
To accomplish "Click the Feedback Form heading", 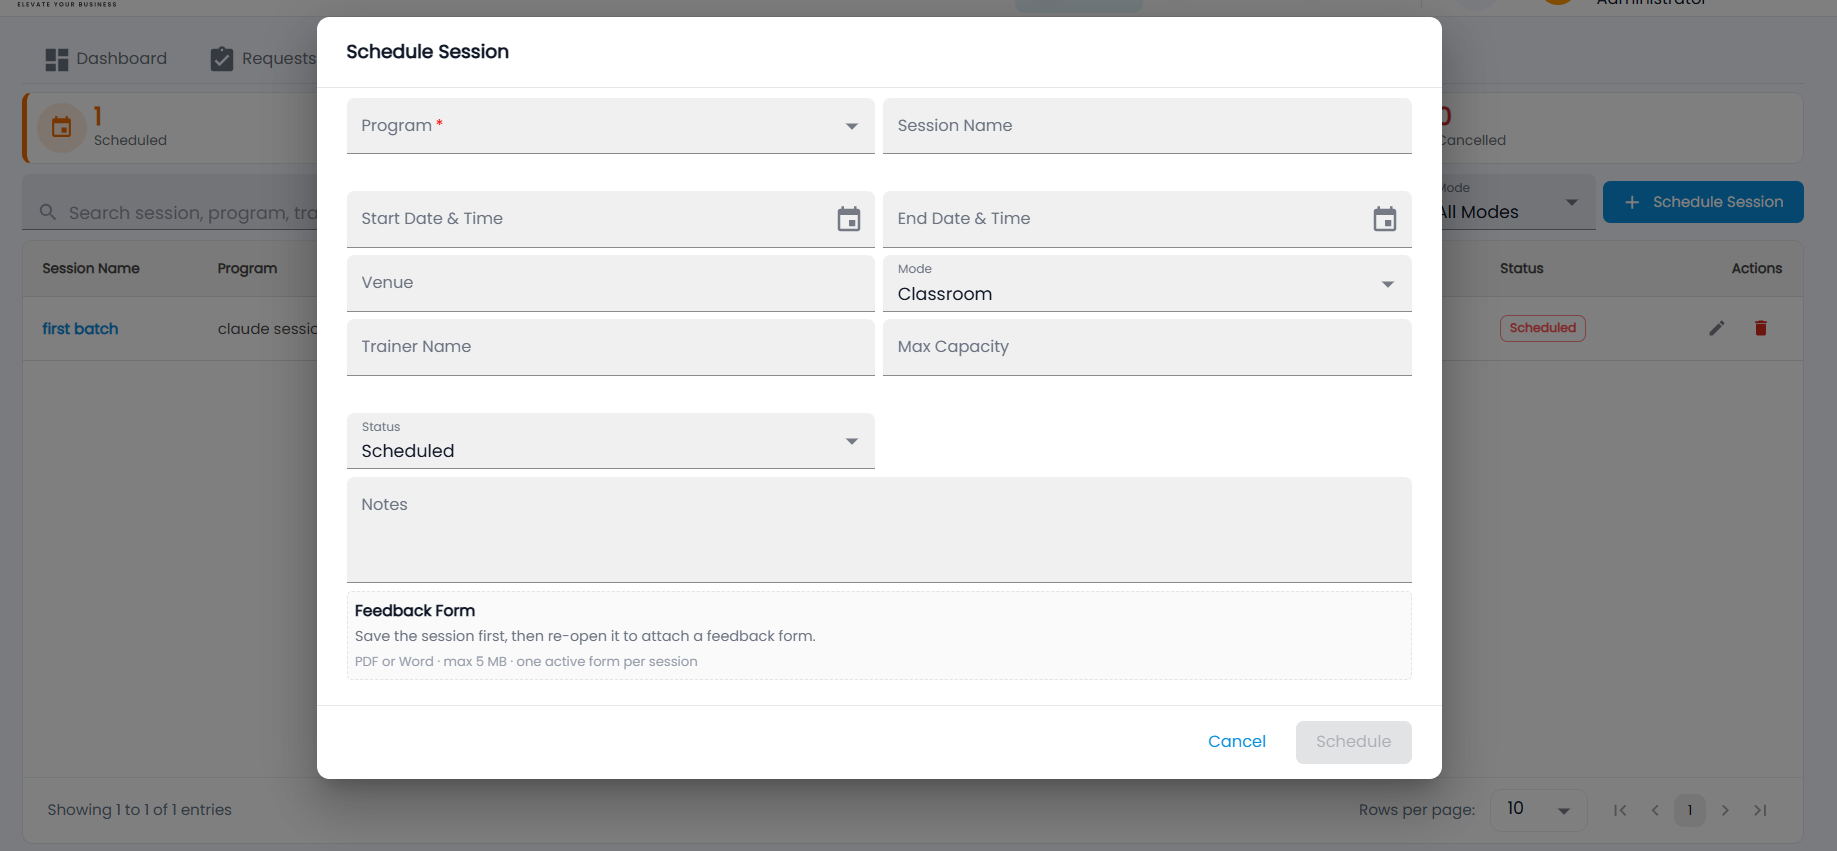I will 415,611.
